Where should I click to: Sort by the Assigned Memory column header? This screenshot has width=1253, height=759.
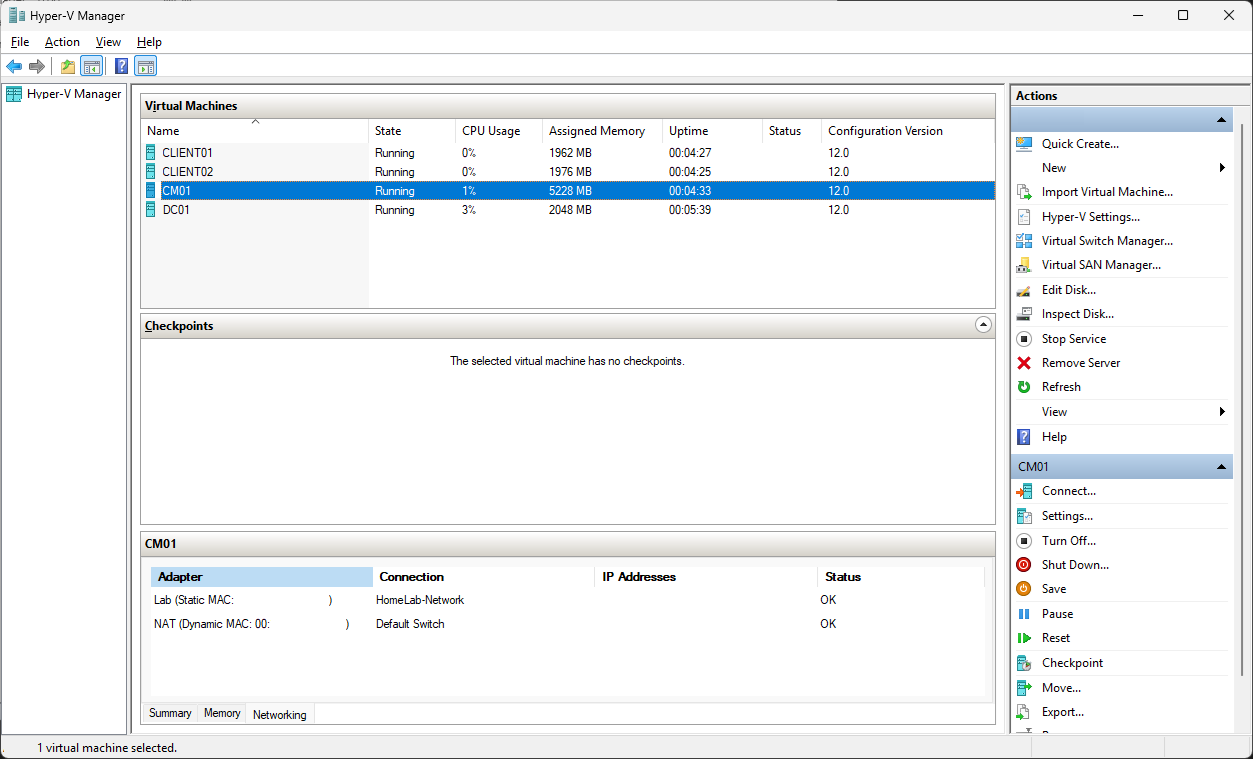602,131
